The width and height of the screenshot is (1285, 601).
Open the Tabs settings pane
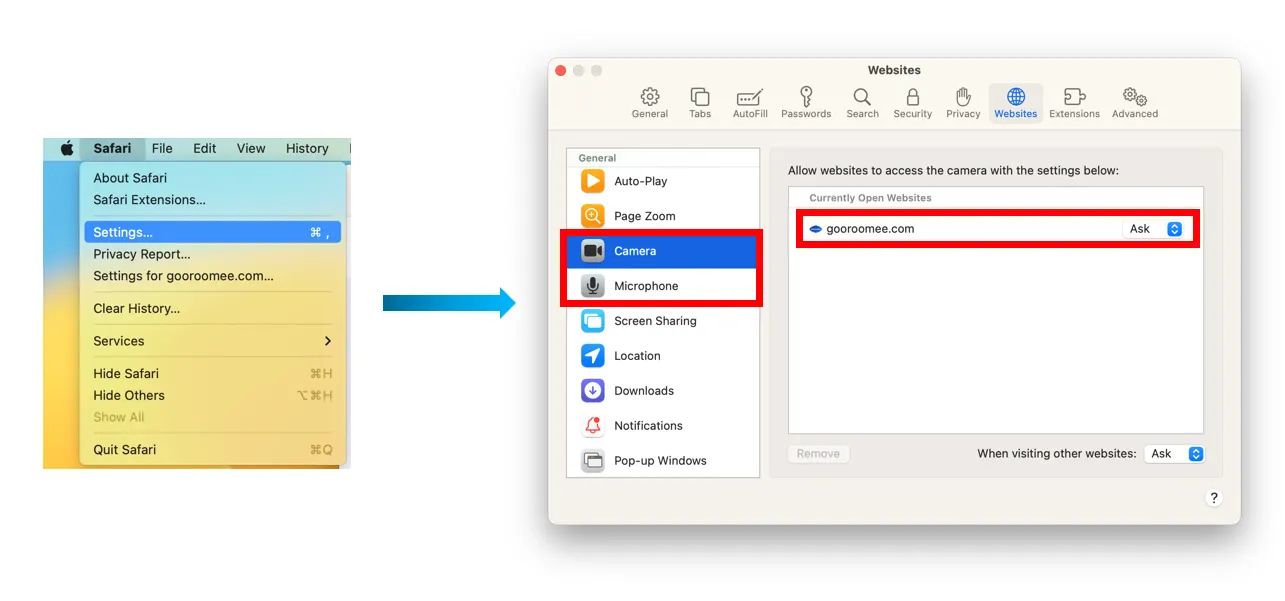700,103
